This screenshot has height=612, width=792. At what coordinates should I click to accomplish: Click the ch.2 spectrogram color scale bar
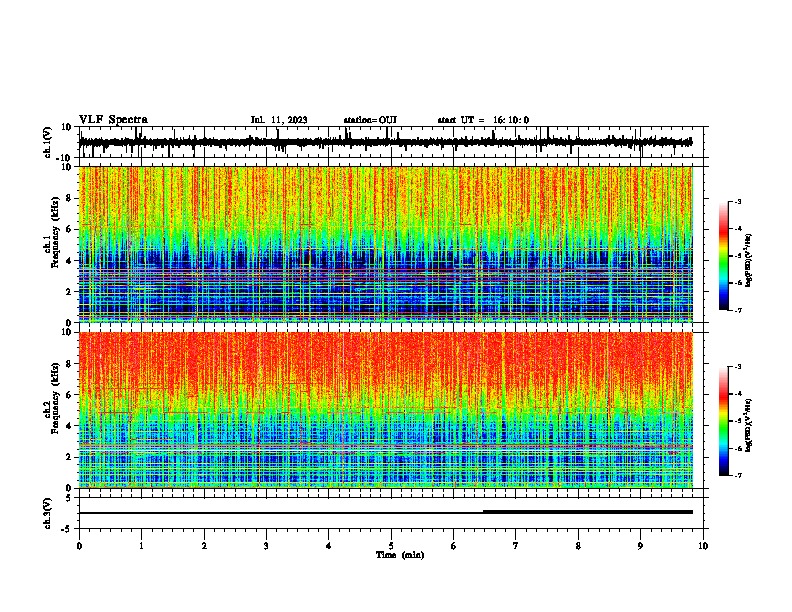(723, 421)
